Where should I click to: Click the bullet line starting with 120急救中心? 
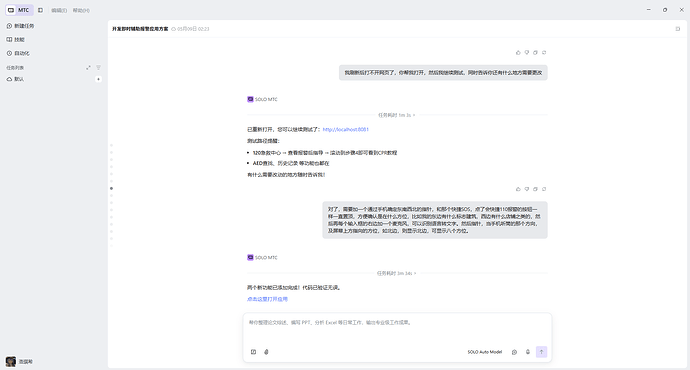tap(325, 153)
